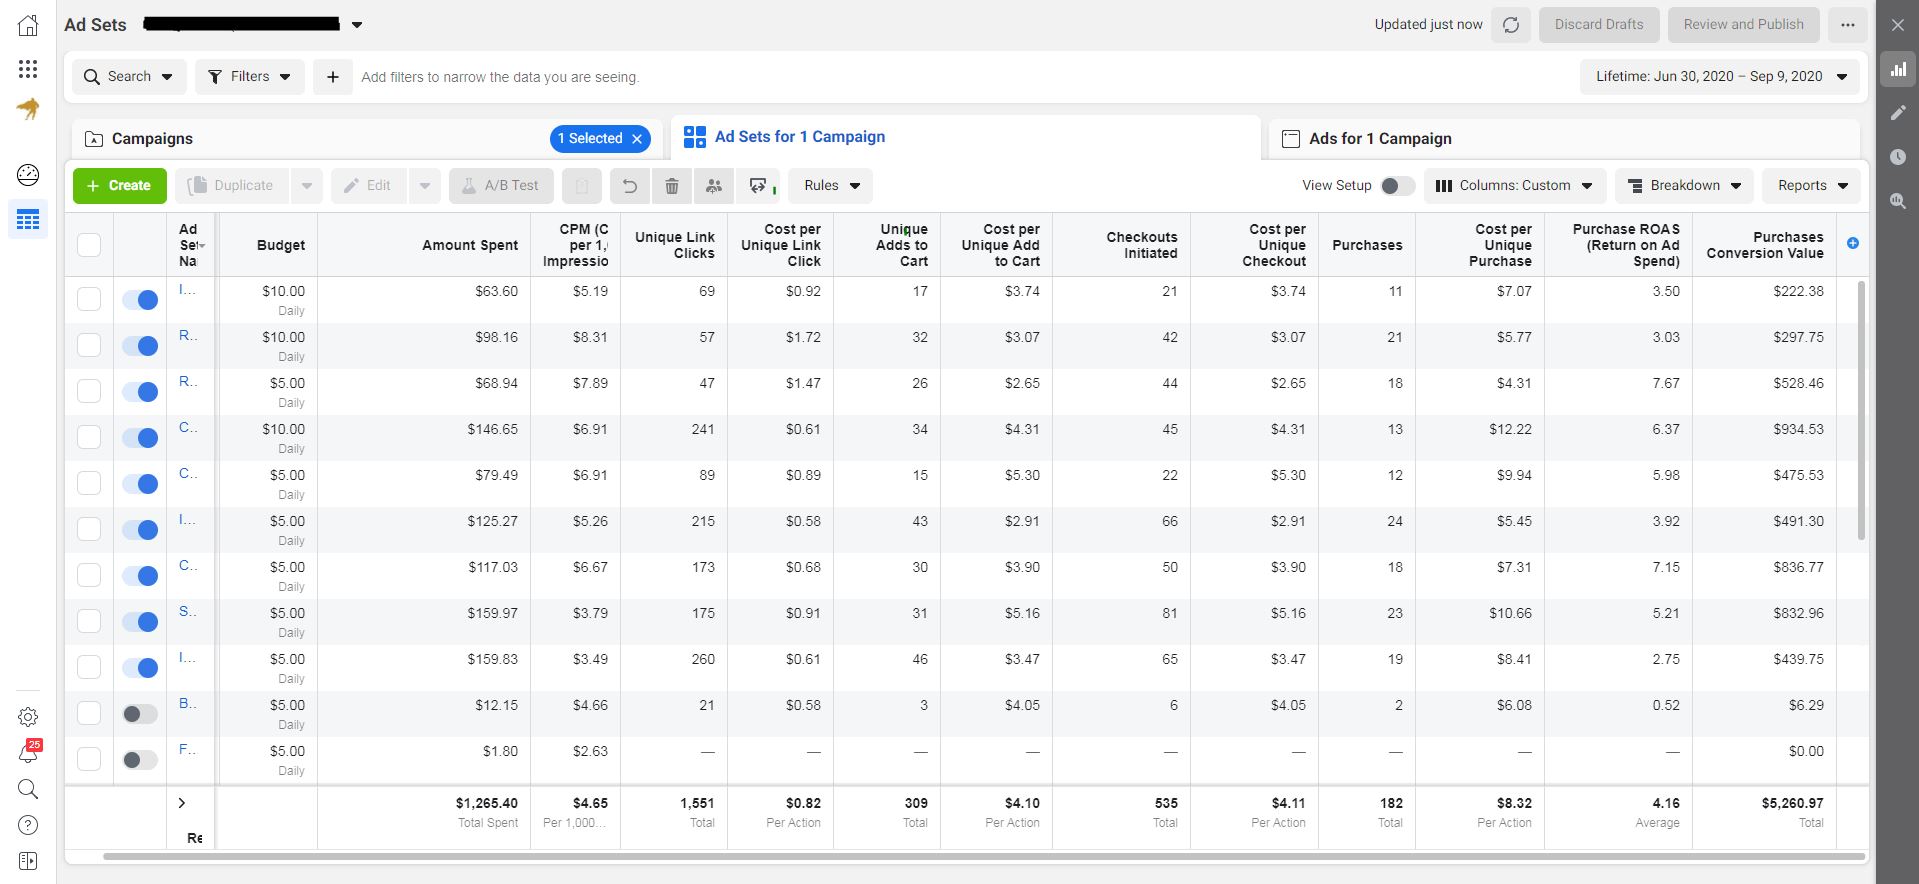This screenshot has height=884, width=1919.
Task: Open the Lifetime date range picker
Action: (1720, 77)
